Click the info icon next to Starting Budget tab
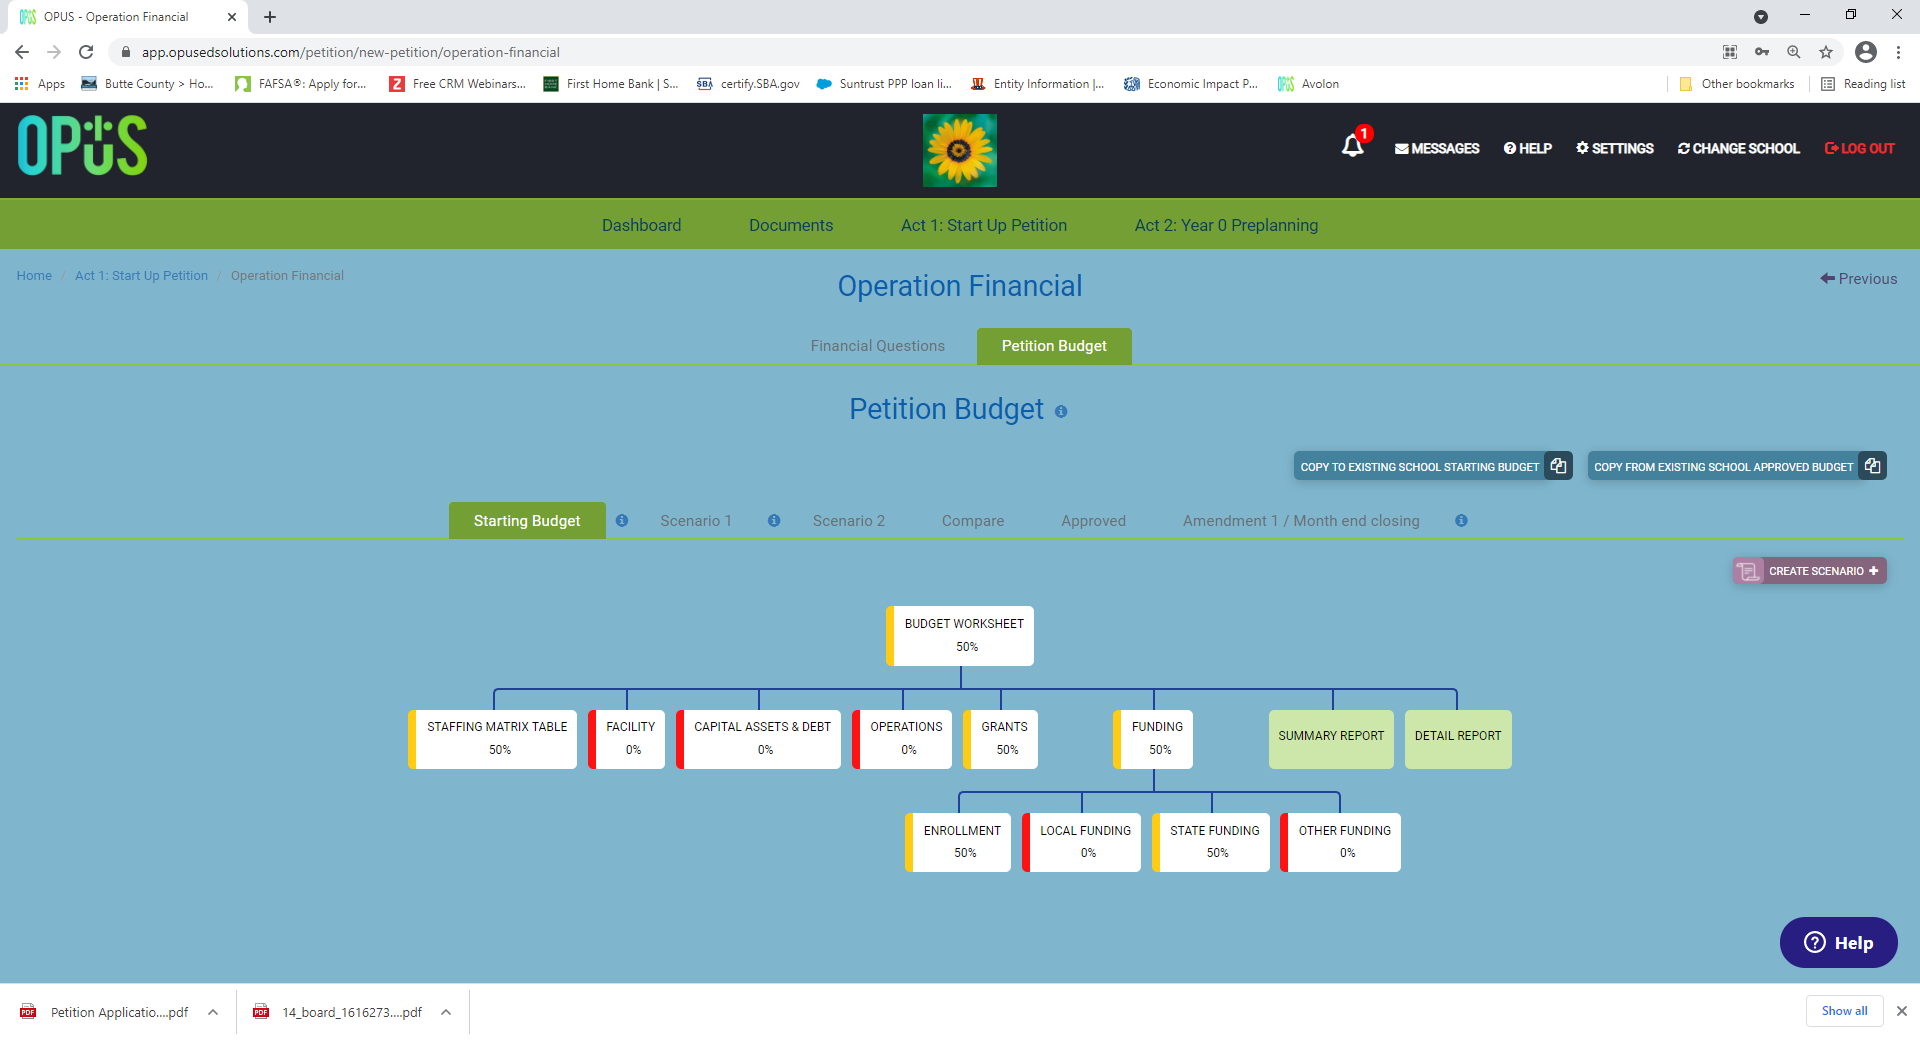 click(x=622, y=521)
